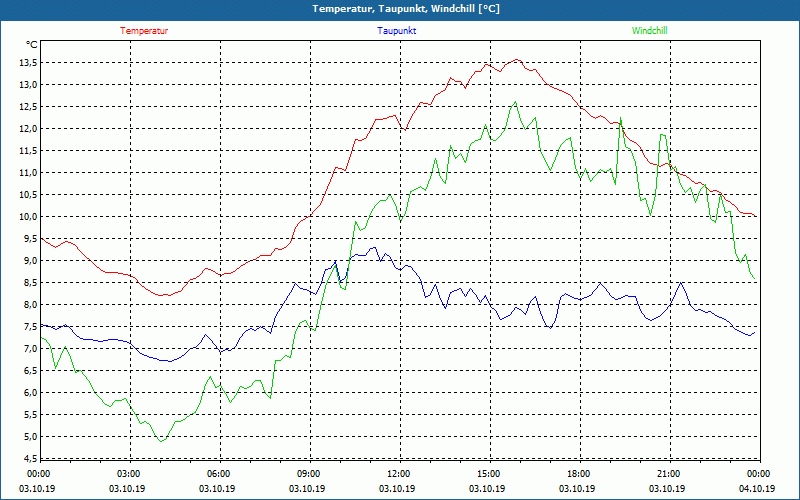Click the 03.10.19 date under 12:00
800x500 pixels.
click(397, 488)
